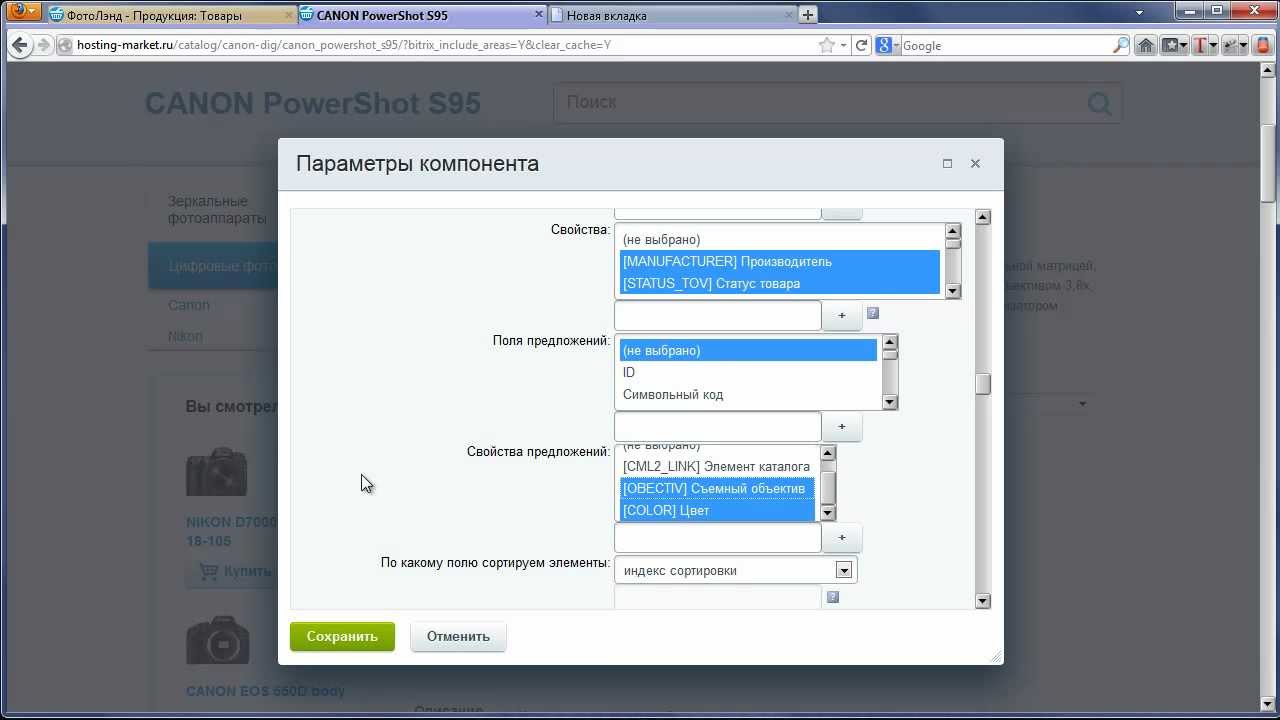Viewport: 1280px width, 720px height.
Task: Click plus button under Свойства предложений list
Action: 841,537
